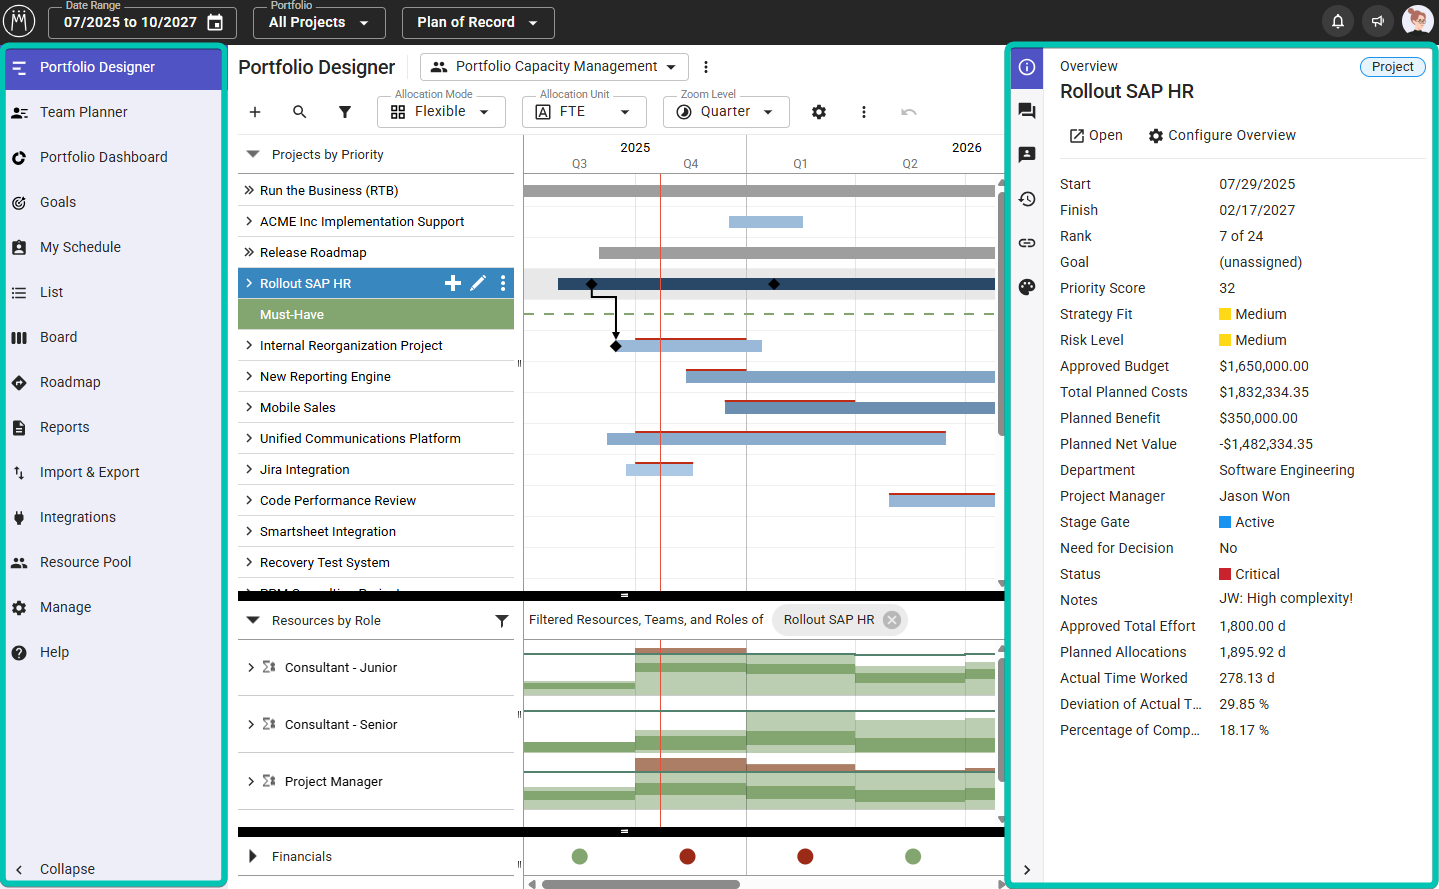Open the Zoom Level Quarter dropdown

pyautogui.click(x=726, y=112)
